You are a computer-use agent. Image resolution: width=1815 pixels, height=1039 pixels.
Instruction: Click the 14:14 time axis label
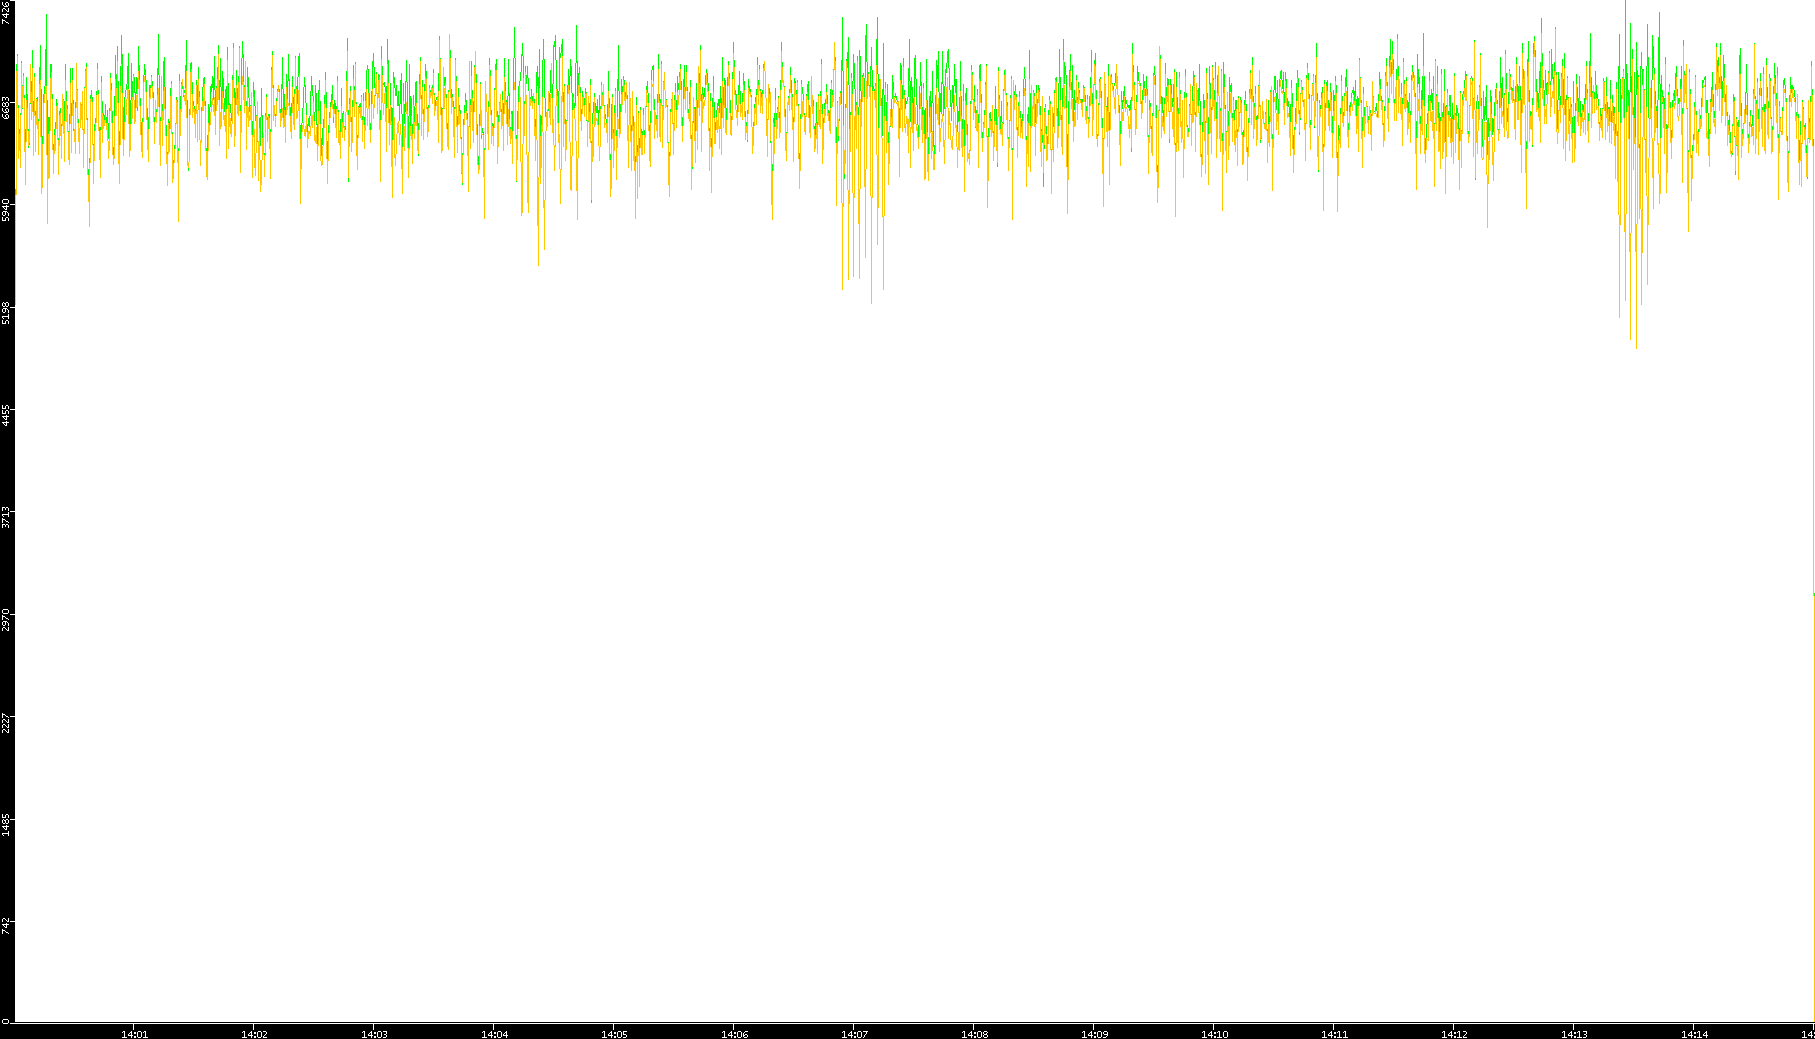click(x=1694, y=1034)
